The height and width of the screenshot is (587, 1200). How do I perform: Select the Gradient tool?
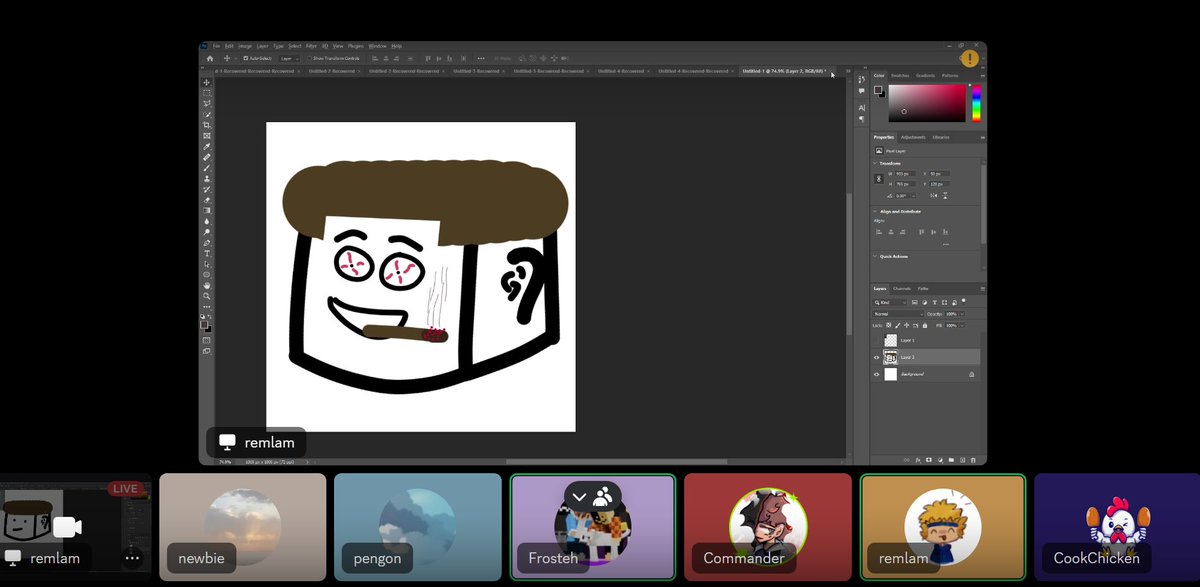207,211
